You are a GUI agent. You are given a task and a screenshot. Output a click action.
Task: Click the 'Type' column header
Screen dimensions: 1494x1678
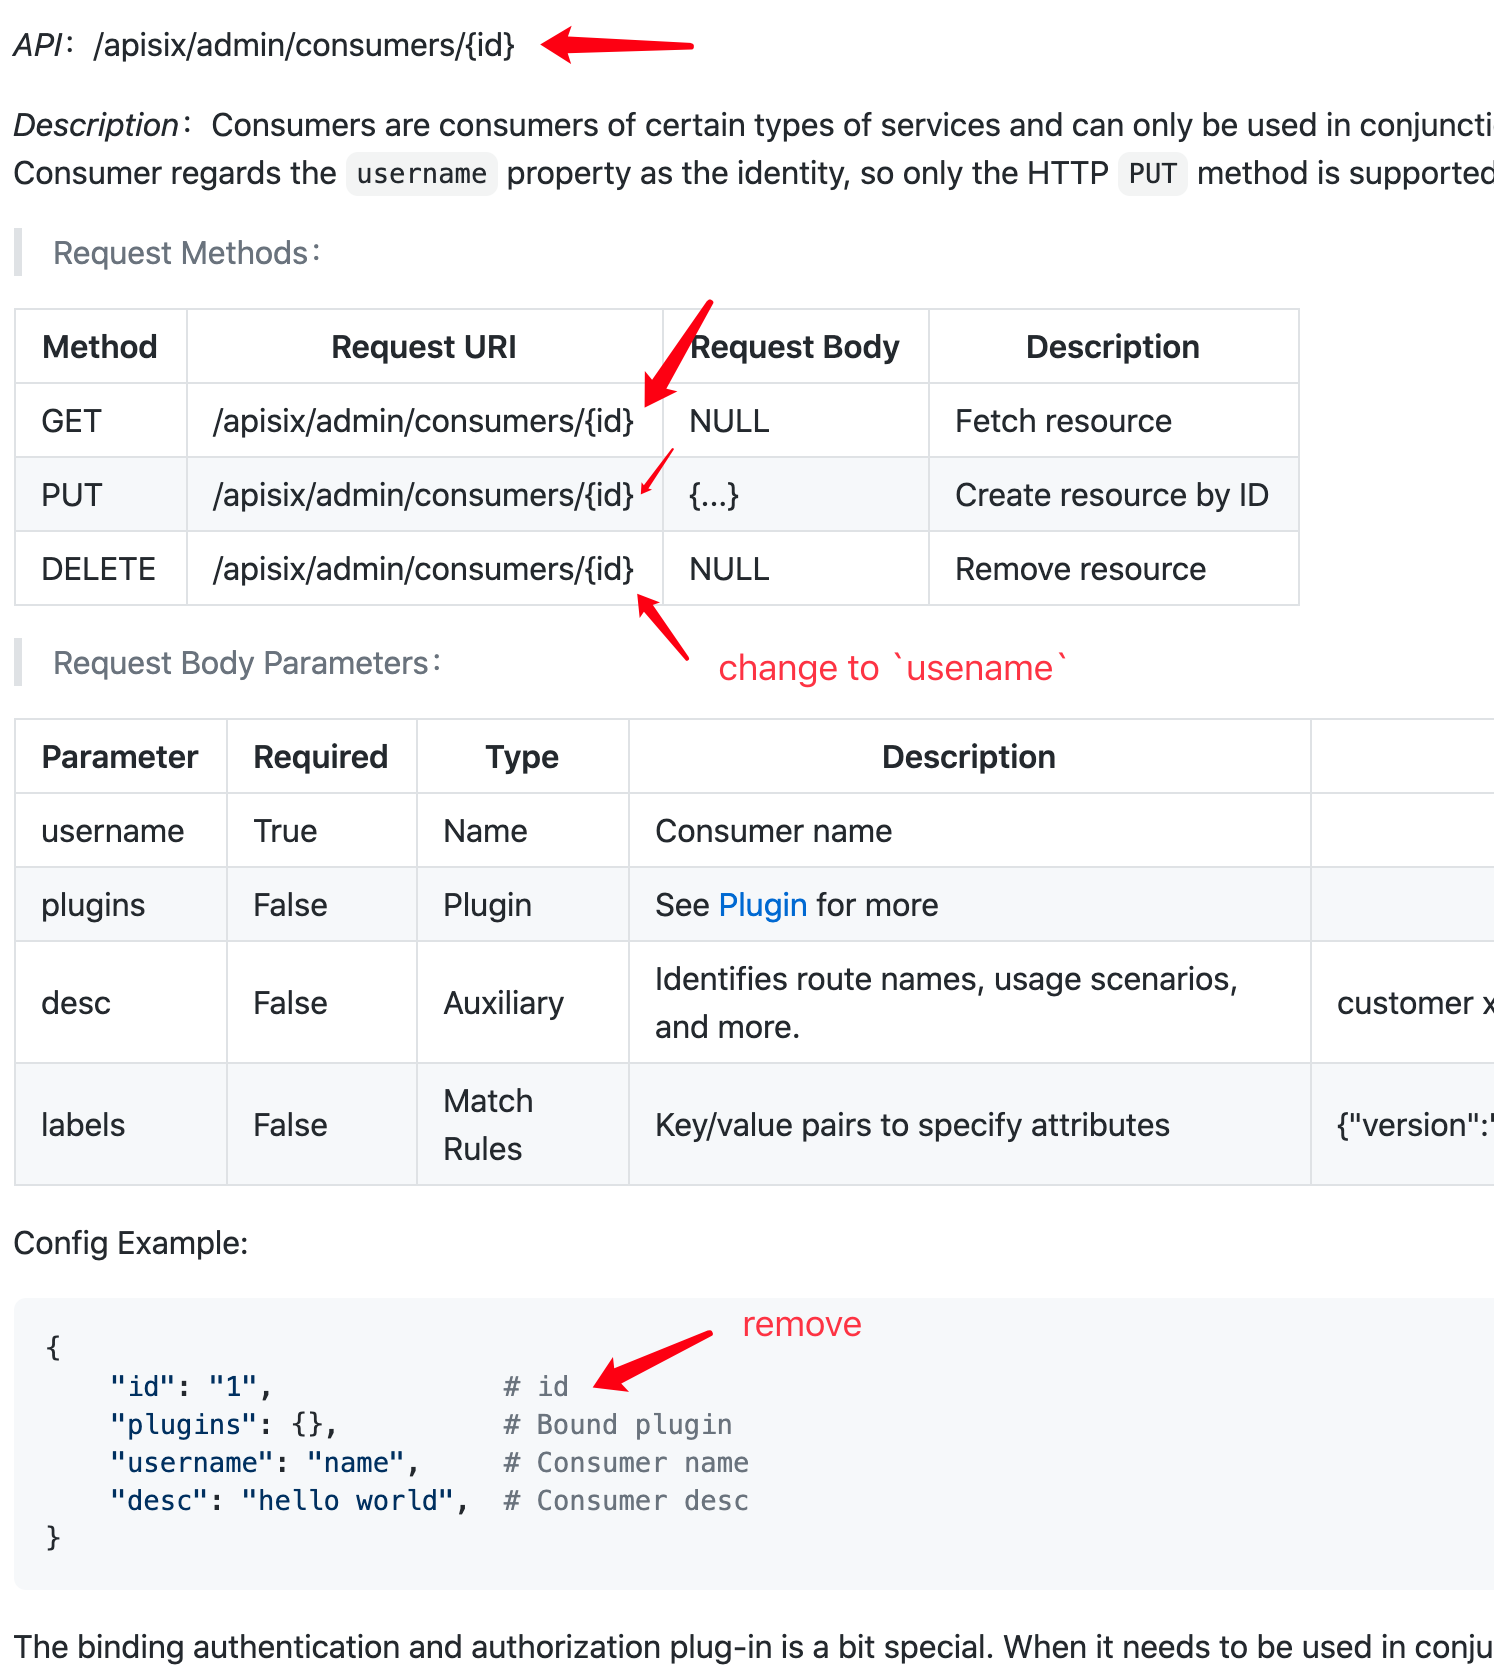pos(522,757)
